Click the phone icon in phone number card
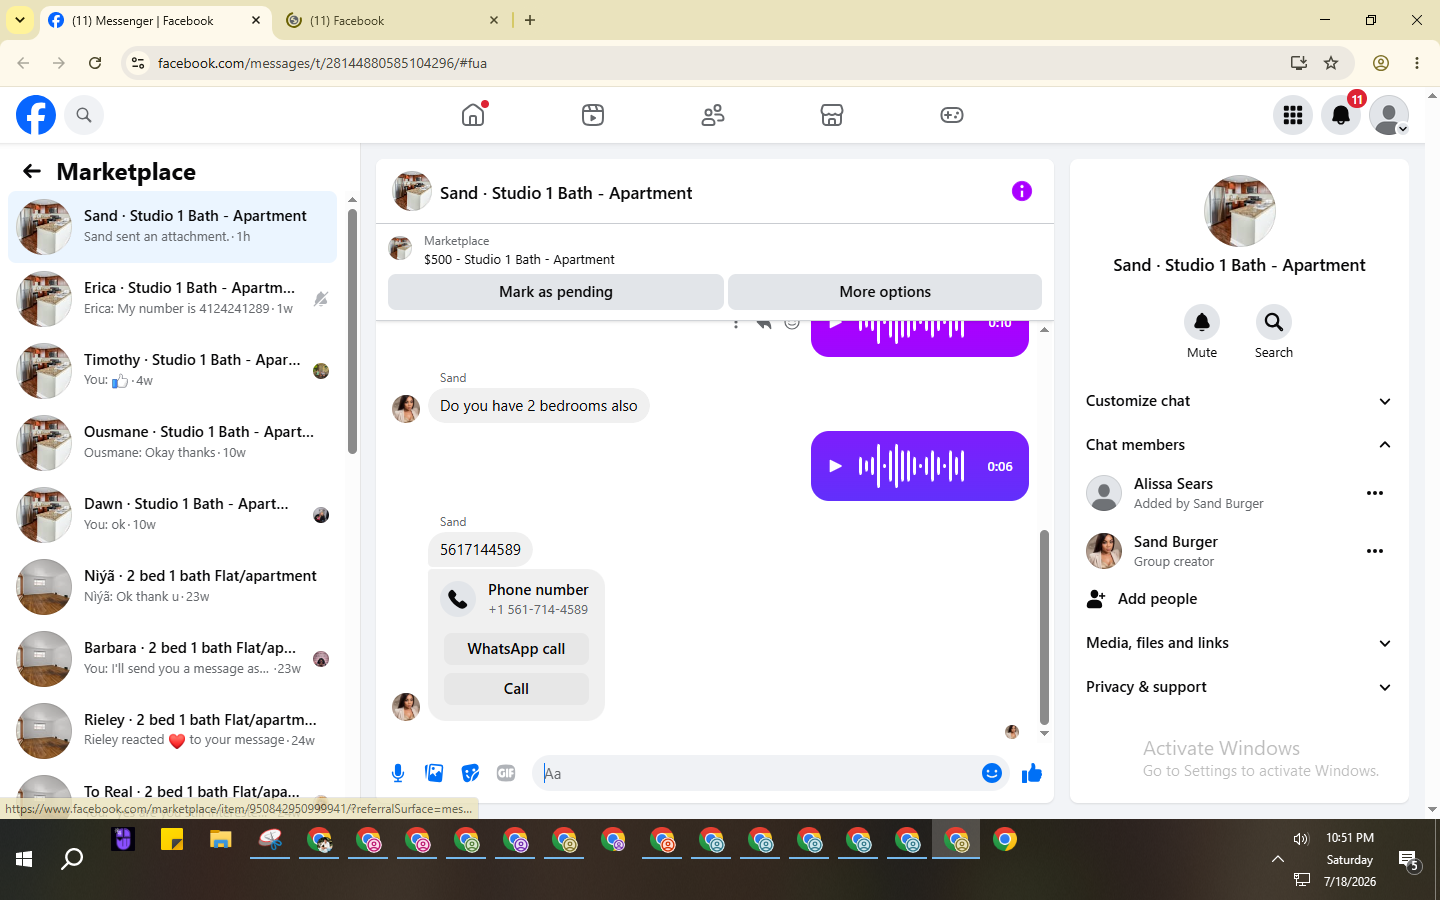 [458, 599]
